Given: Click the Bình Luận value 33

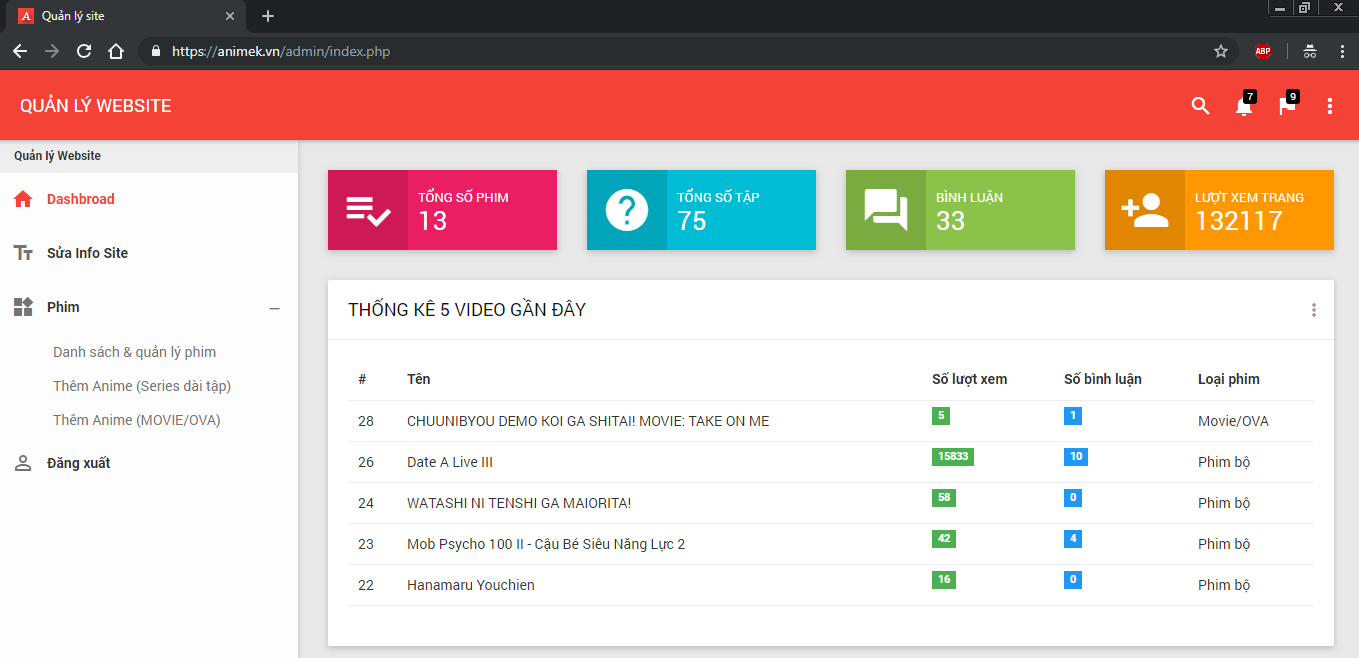Looking at the screenshot, I should (x=951, y=221).
